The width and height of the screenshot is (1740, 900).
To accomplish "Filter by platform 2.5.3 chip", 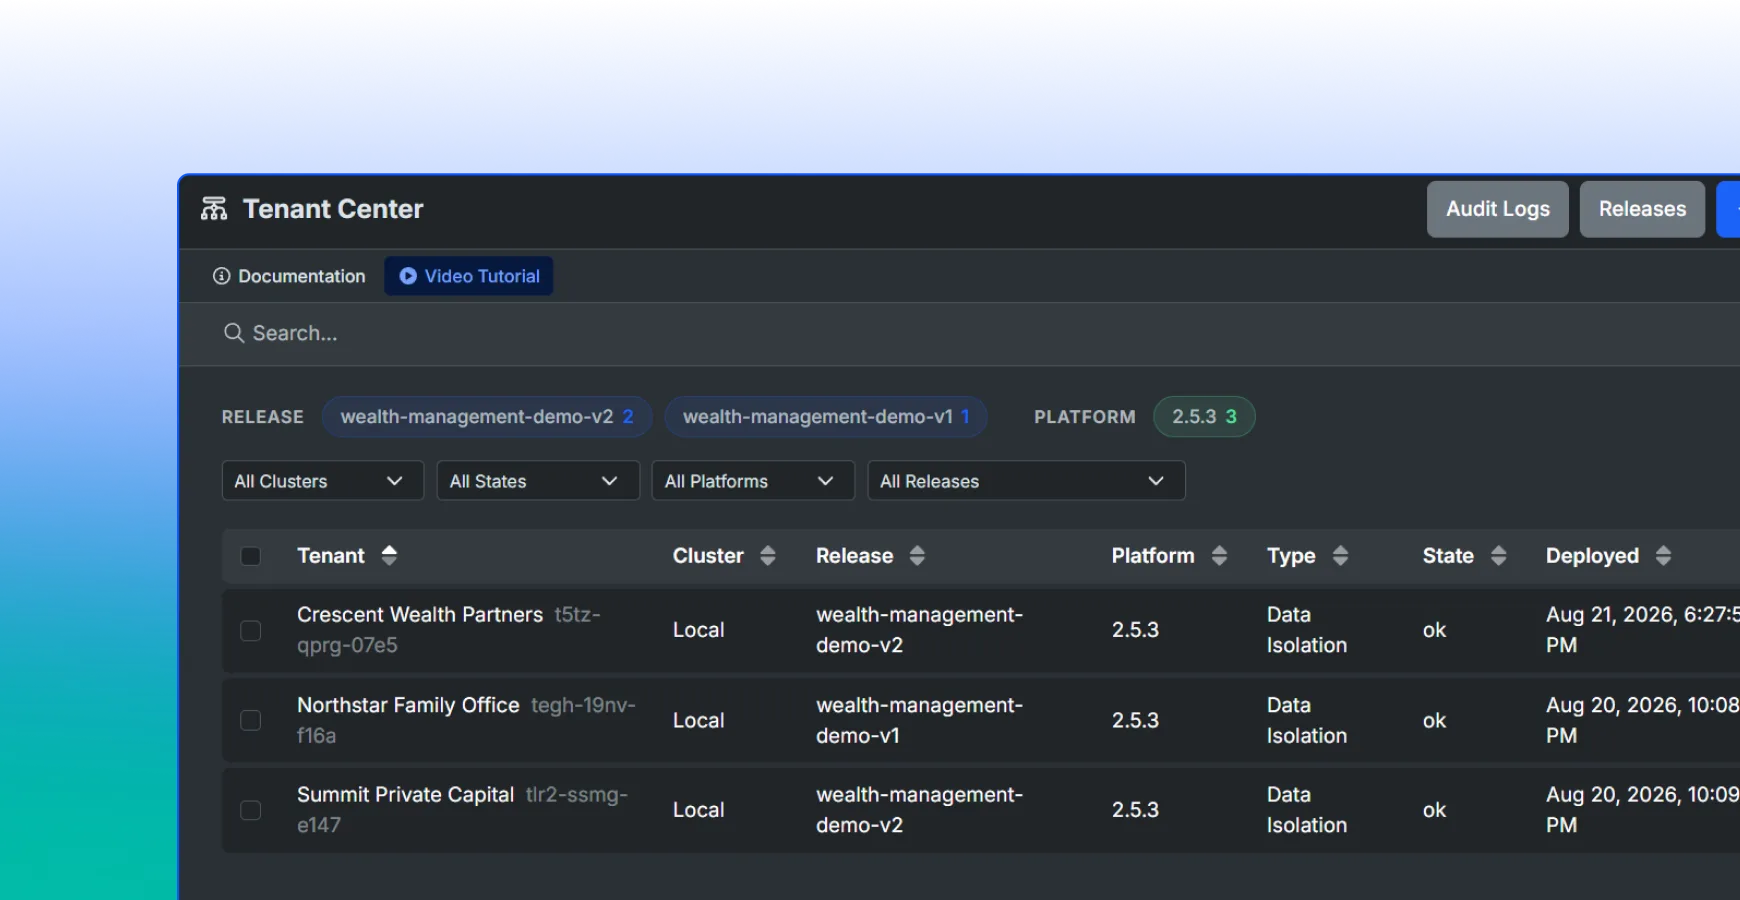I will [1204, 417].
